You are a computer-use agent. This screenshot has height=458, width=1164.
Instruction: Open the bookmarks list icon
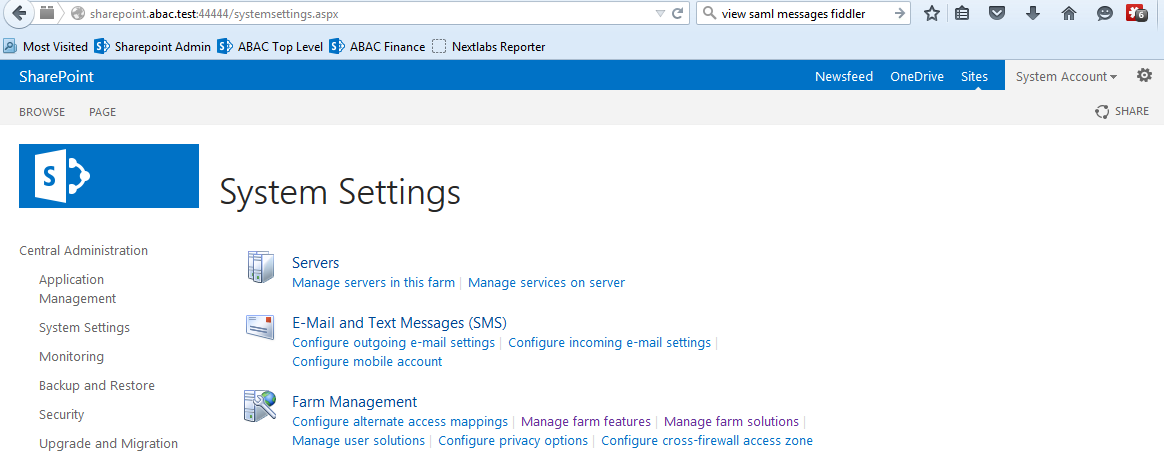tap(962, 13)
